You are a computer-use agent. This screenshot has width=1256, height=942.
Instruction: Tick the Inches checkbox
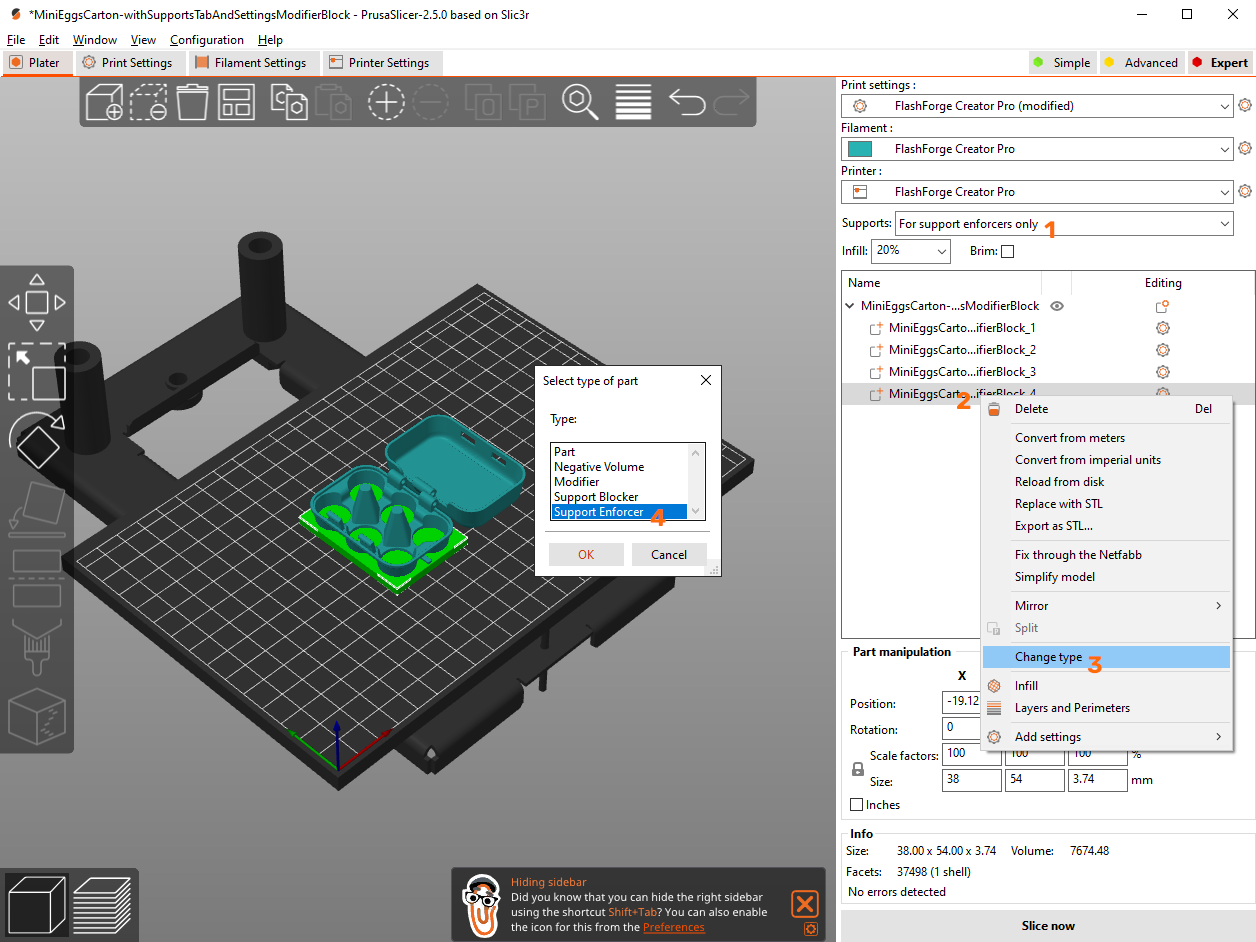click(856, 805)
